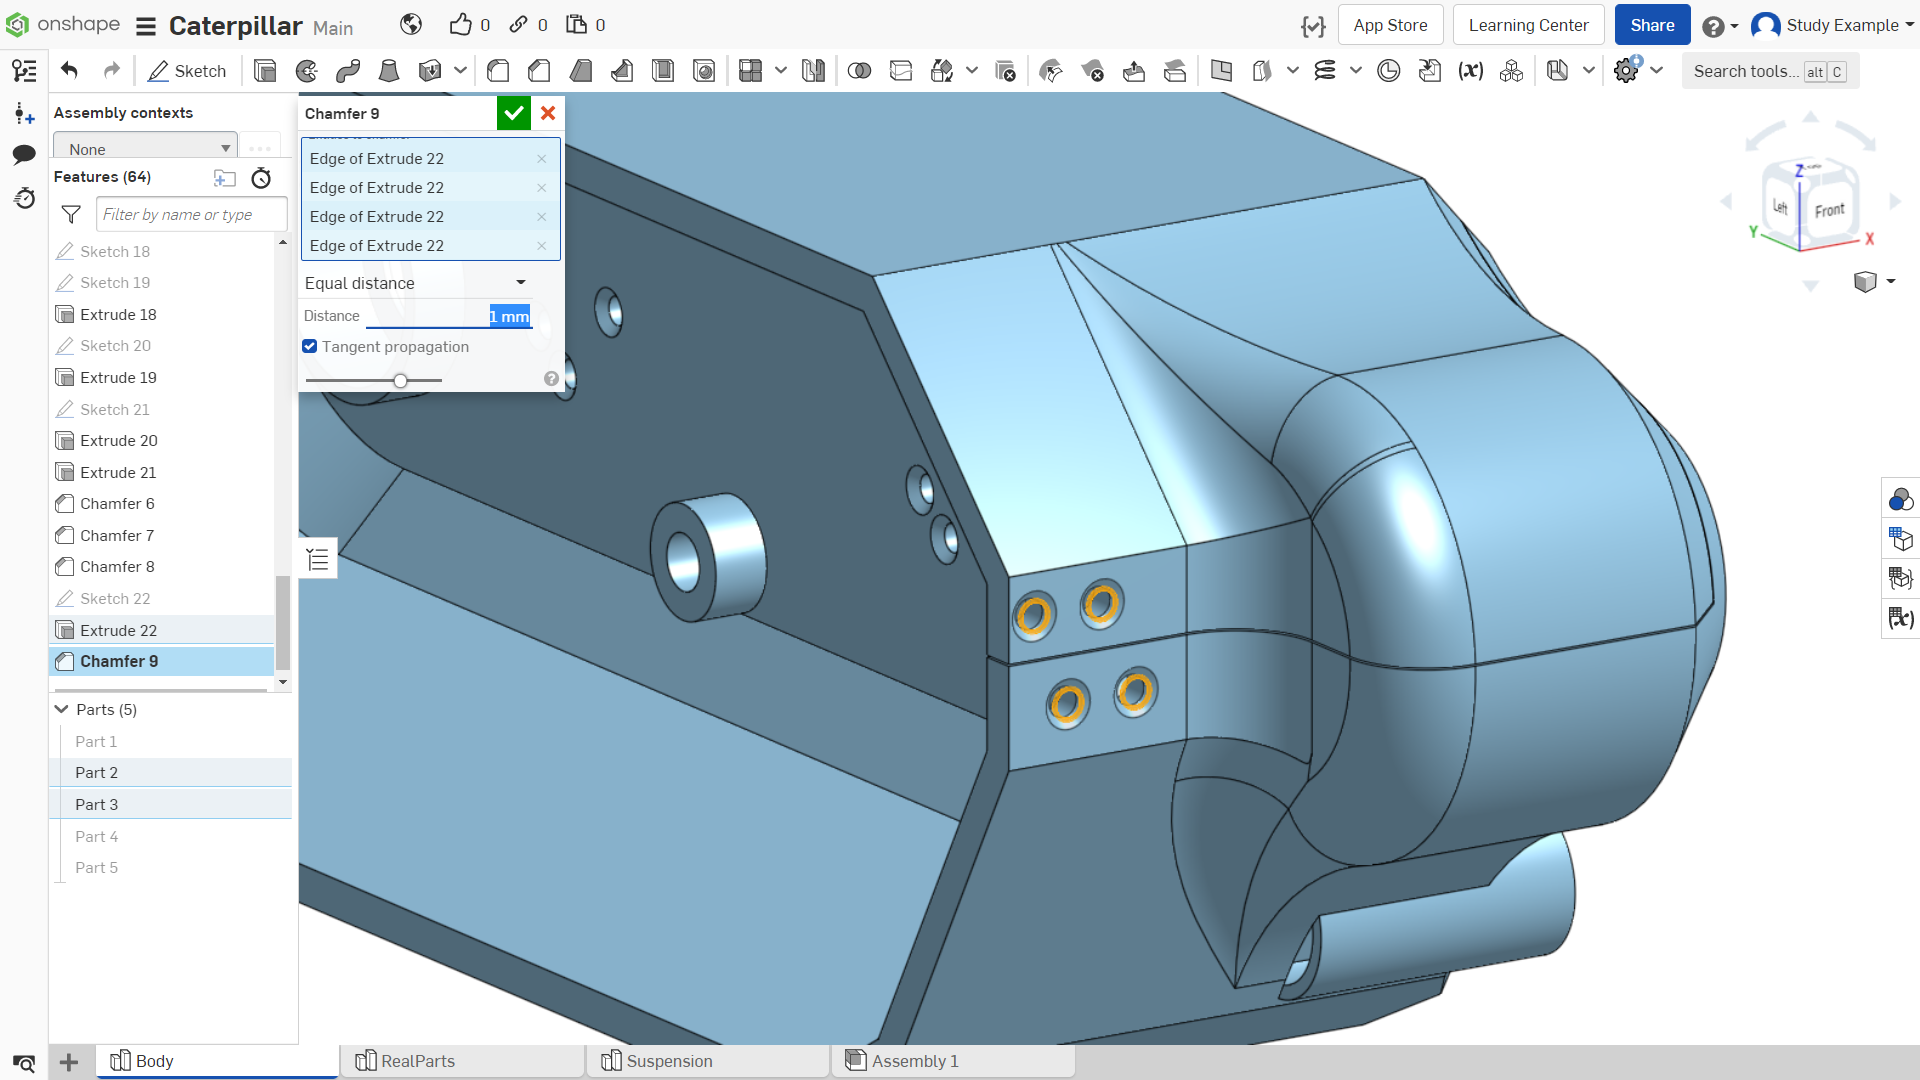The height and width of the screenshot is (1080, 1920).
Task: Open the document hamburger menu
Action: coord(146,26)
